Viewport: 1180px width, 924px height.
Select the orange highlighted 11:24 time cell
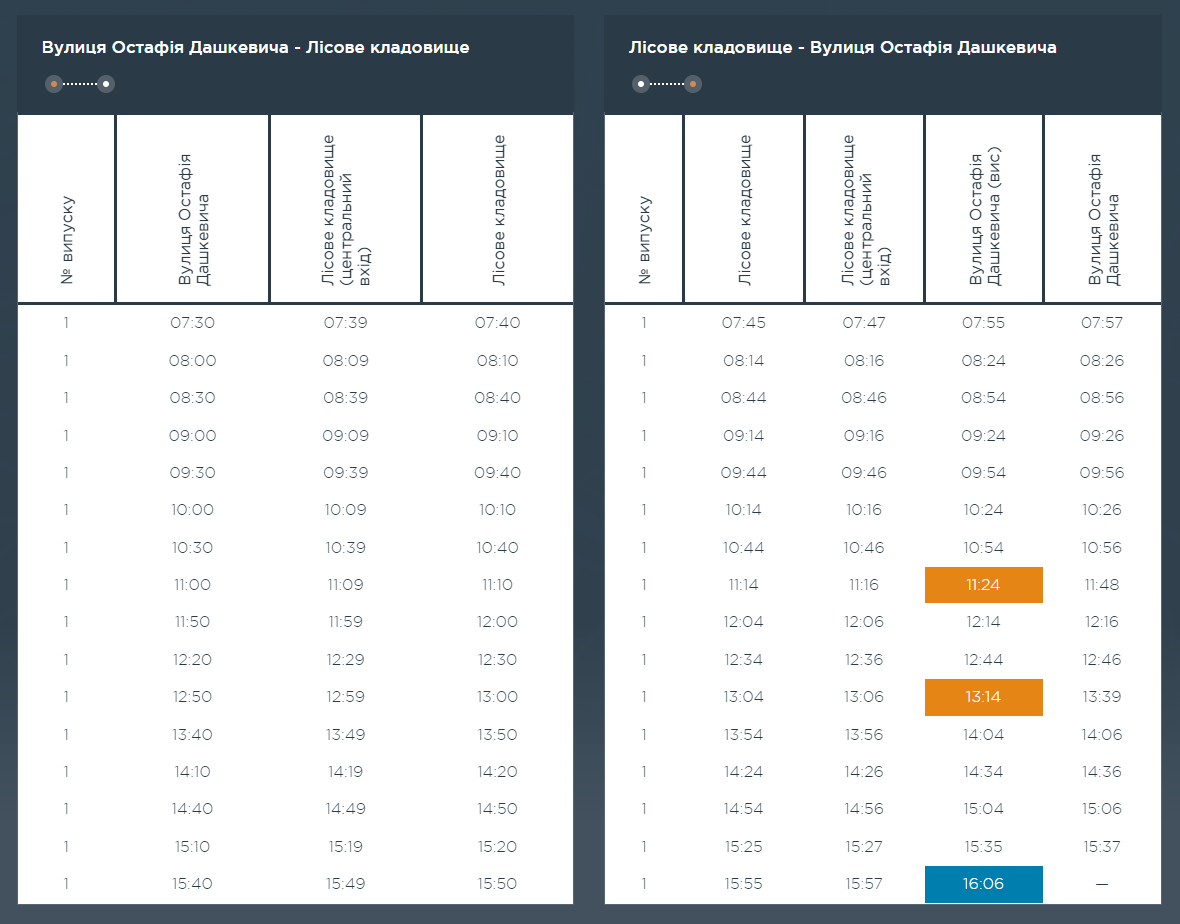point(983,585)
